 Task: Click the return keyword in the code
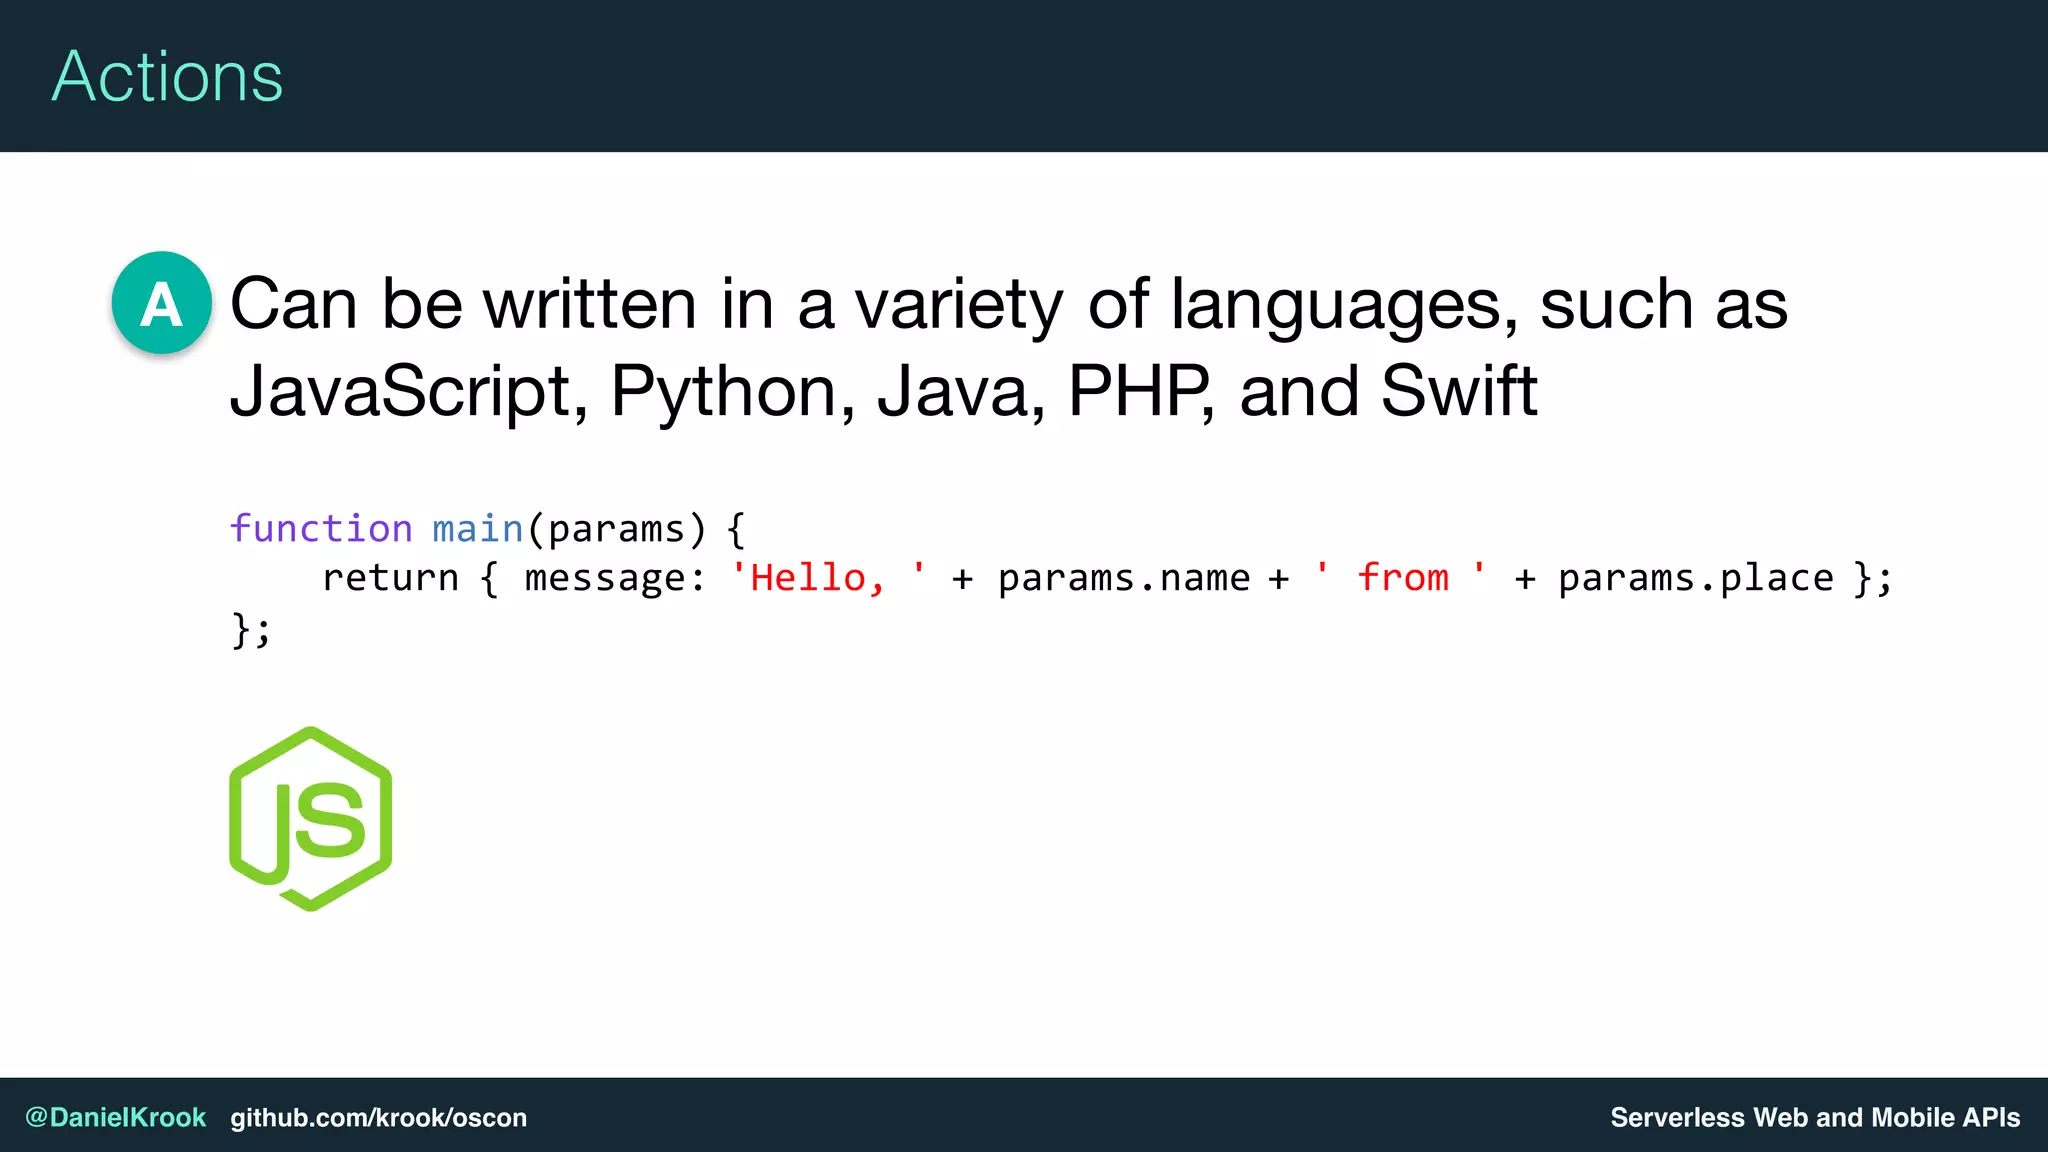tap(390, 578)
